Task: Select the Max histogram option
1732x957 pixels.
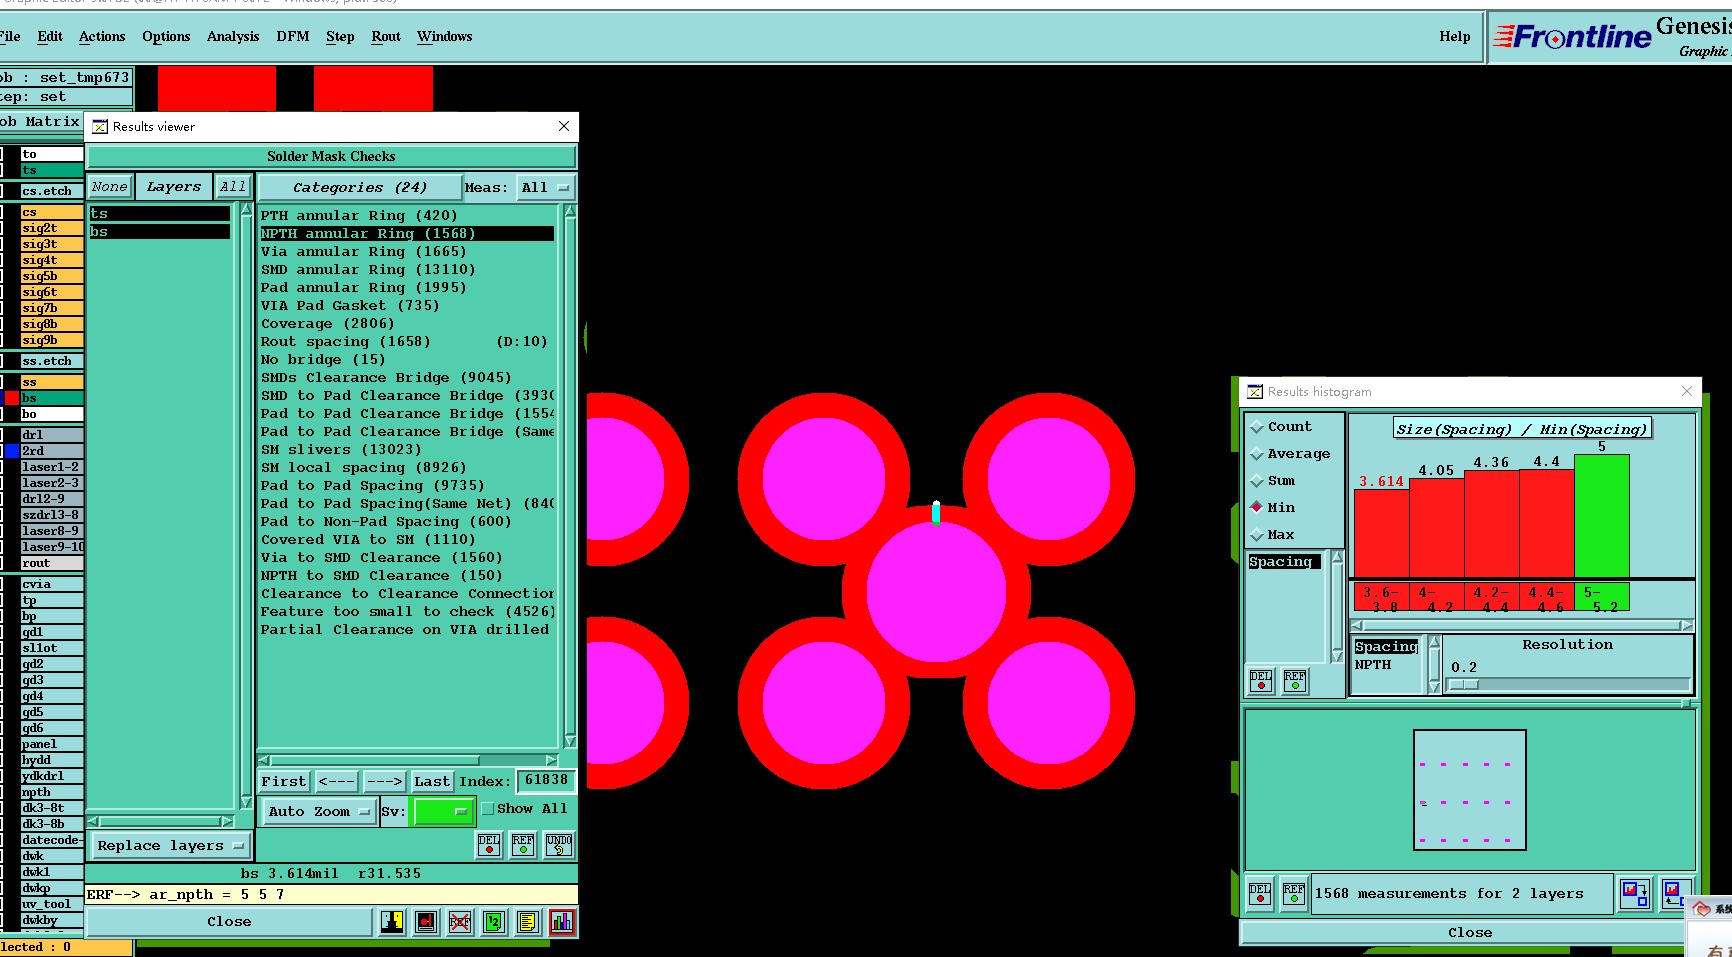Action: click(x=1272, y=535)
